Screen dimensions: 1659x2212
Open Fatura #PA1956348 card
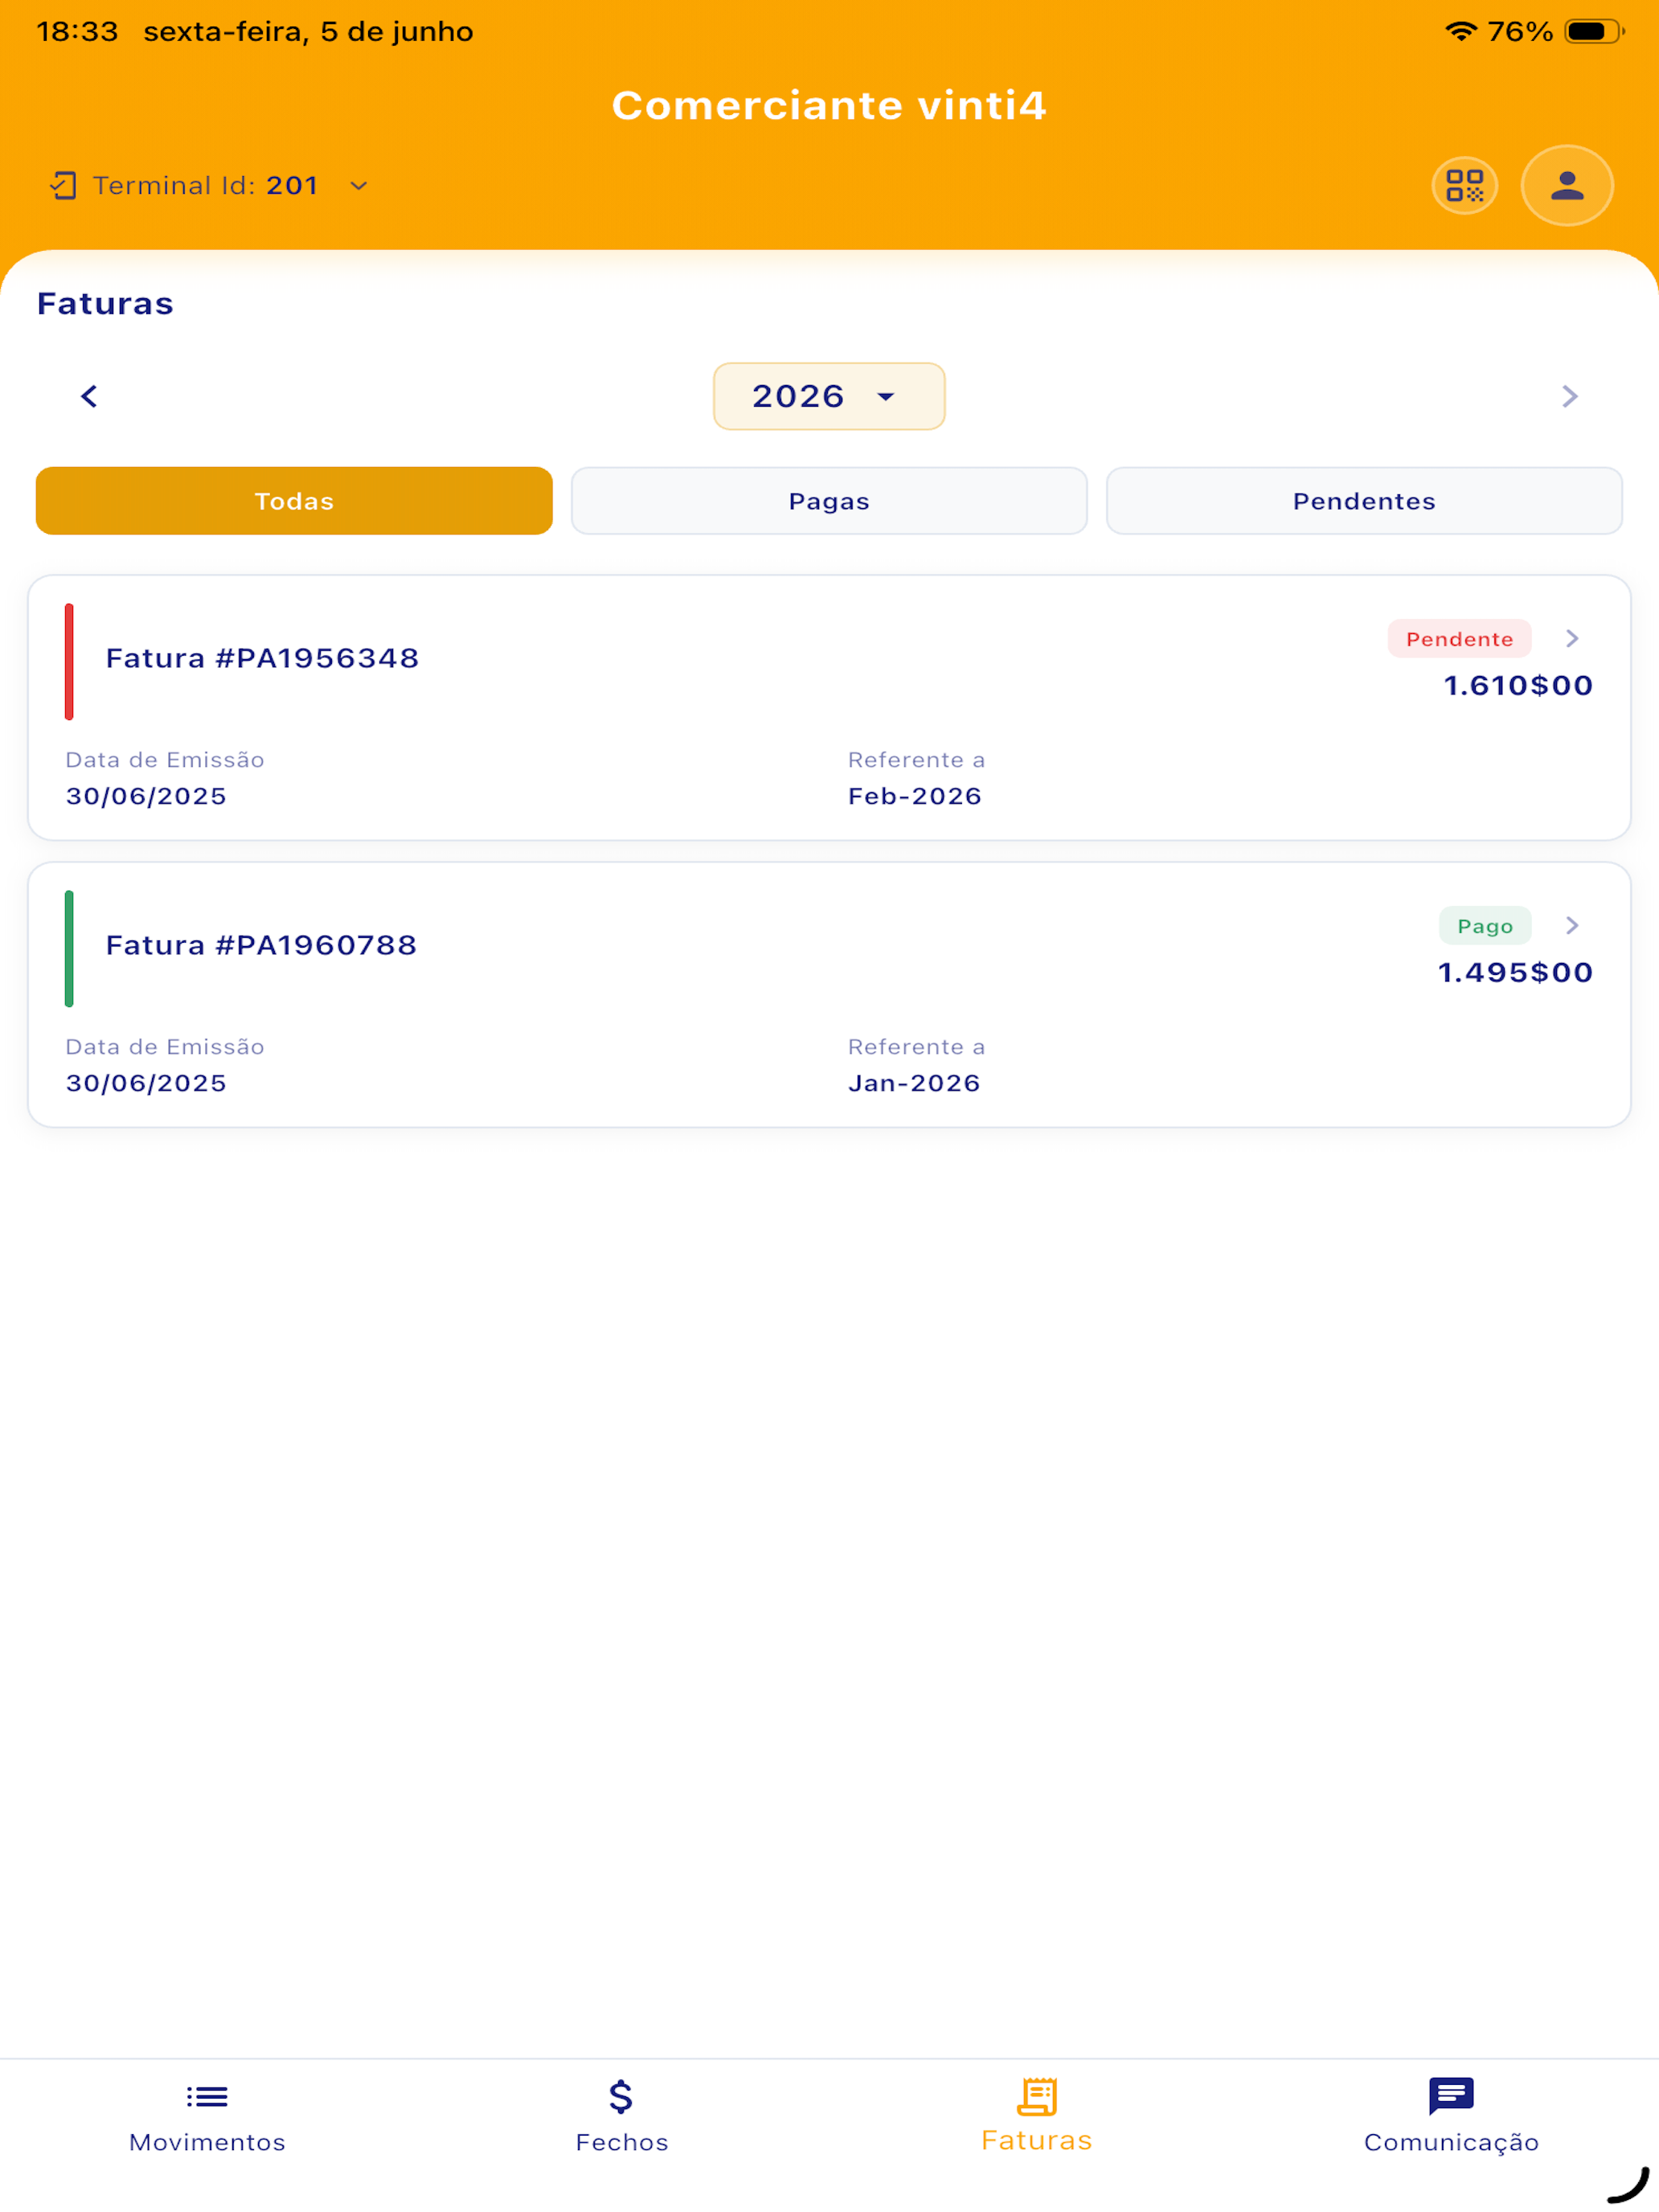pyautogui.click(x=829, y=708)
